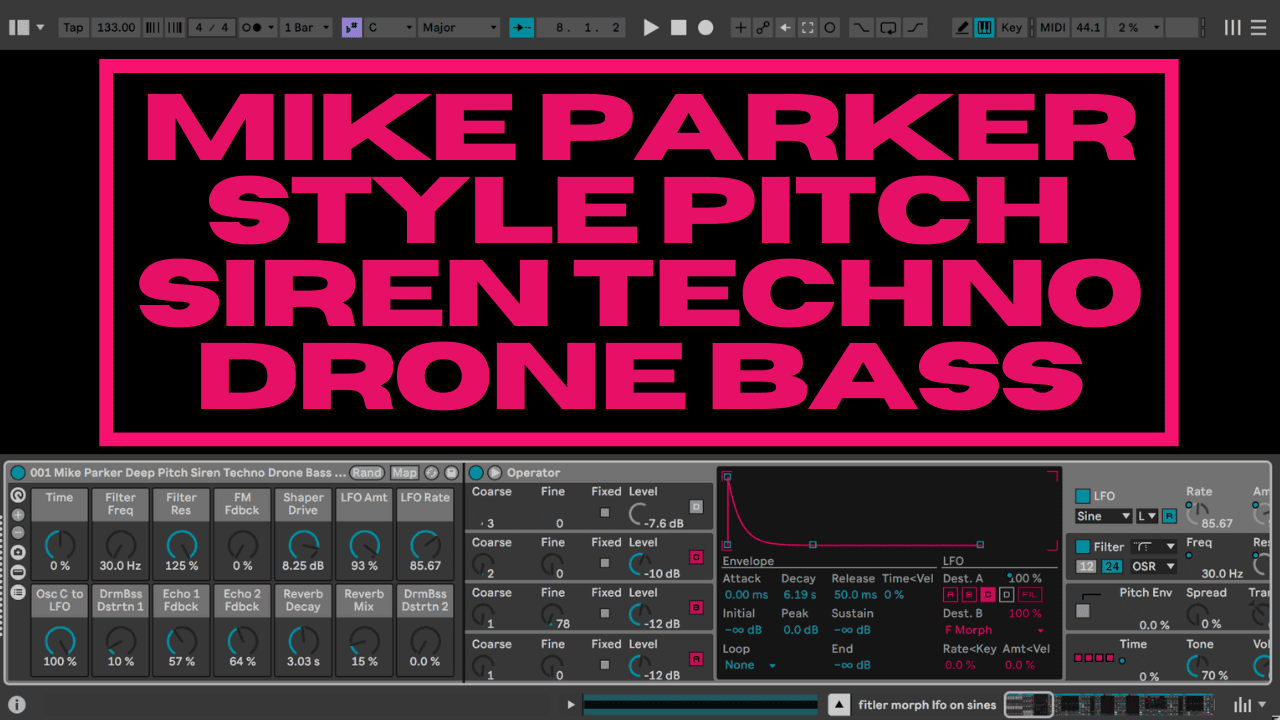The height and width of the screenshot is (720, 1280).
Task: Enable Fixed mode for oscillator D
Action: (x=604, y=513)
